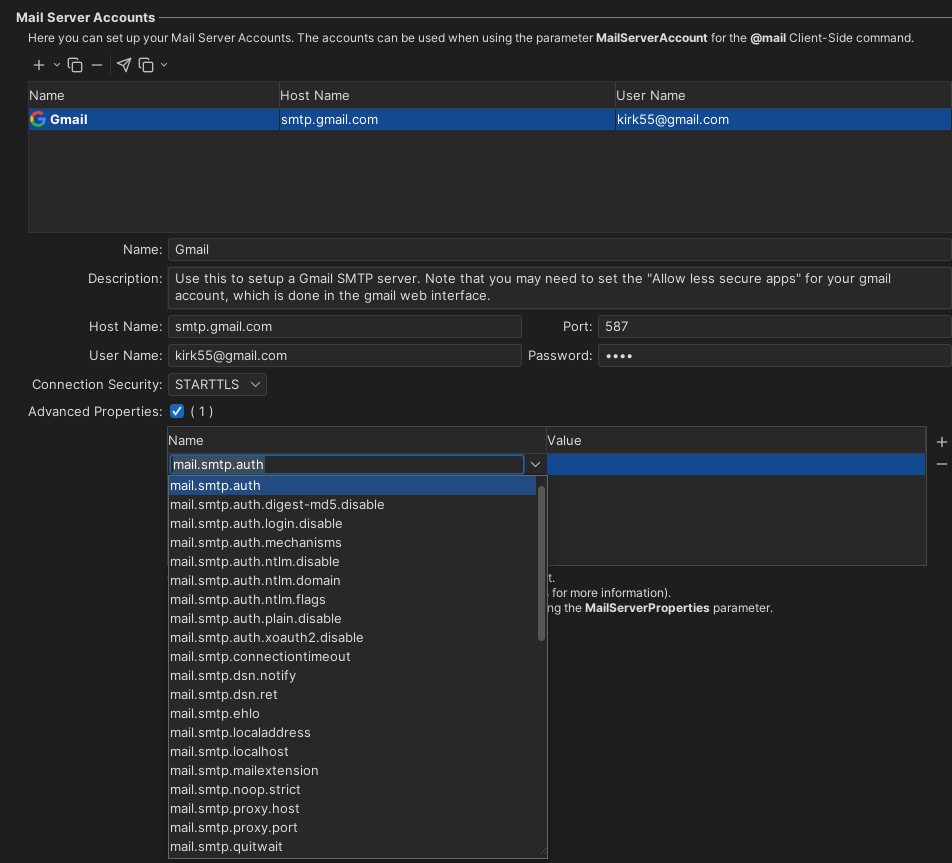952x863 pixels.
Task: Add a new mail server account
Action: pyautogui.click(x=38, y=65)
